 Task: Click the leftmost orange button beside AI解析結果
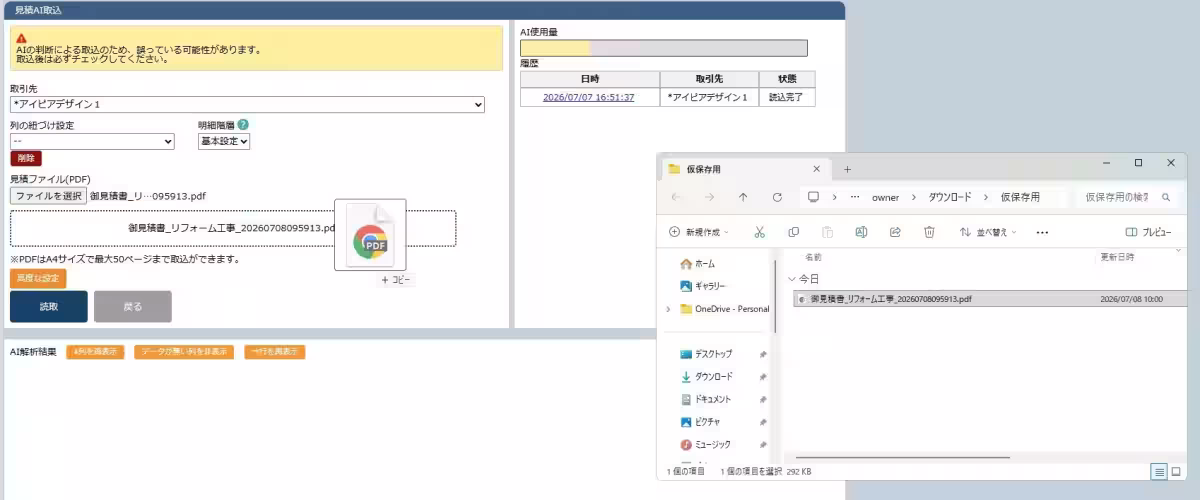click(95, 352)
